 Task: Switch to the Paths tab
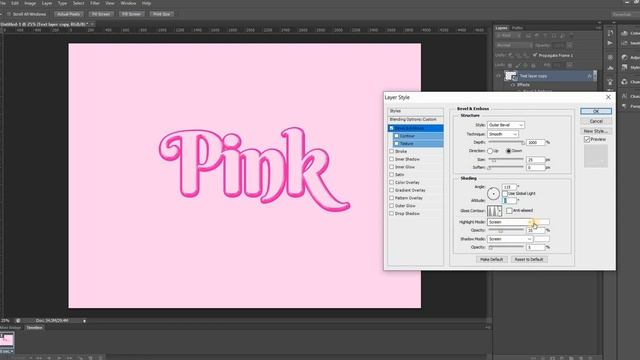click(517, 28)
